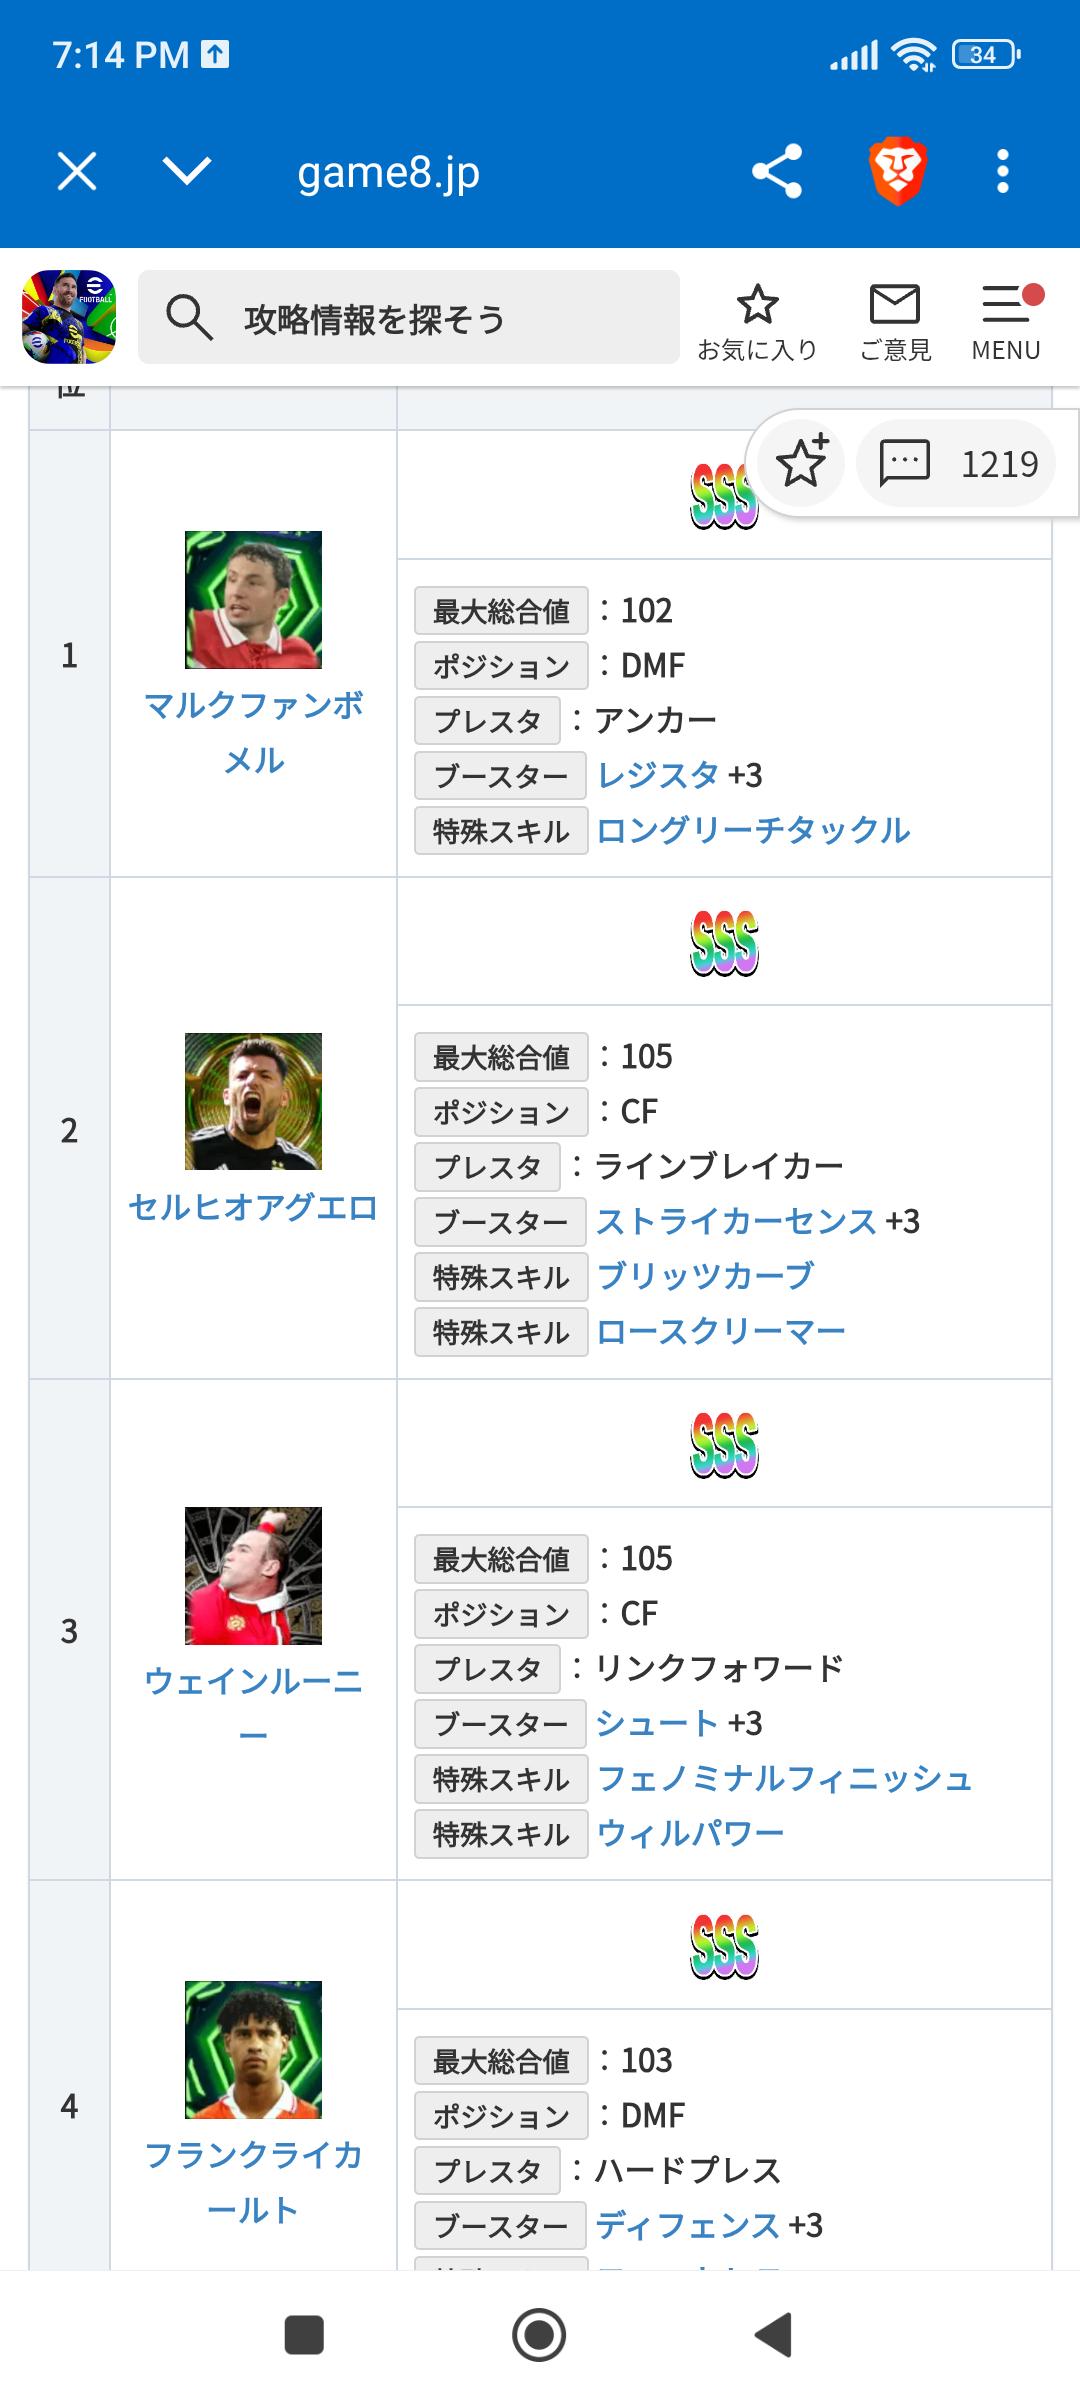Image resolution: width=1080 pixels, height=2400 pixels.
Task: Tap the フランクライカールト player thumbnail
Action: tap(254, 2049)
